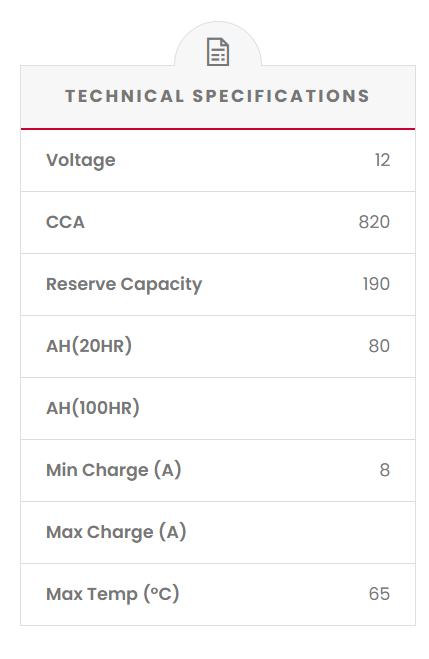Select the Max Temp value 65
The width and height of the screenshot is (429, 659).
[x=379, y=594]
